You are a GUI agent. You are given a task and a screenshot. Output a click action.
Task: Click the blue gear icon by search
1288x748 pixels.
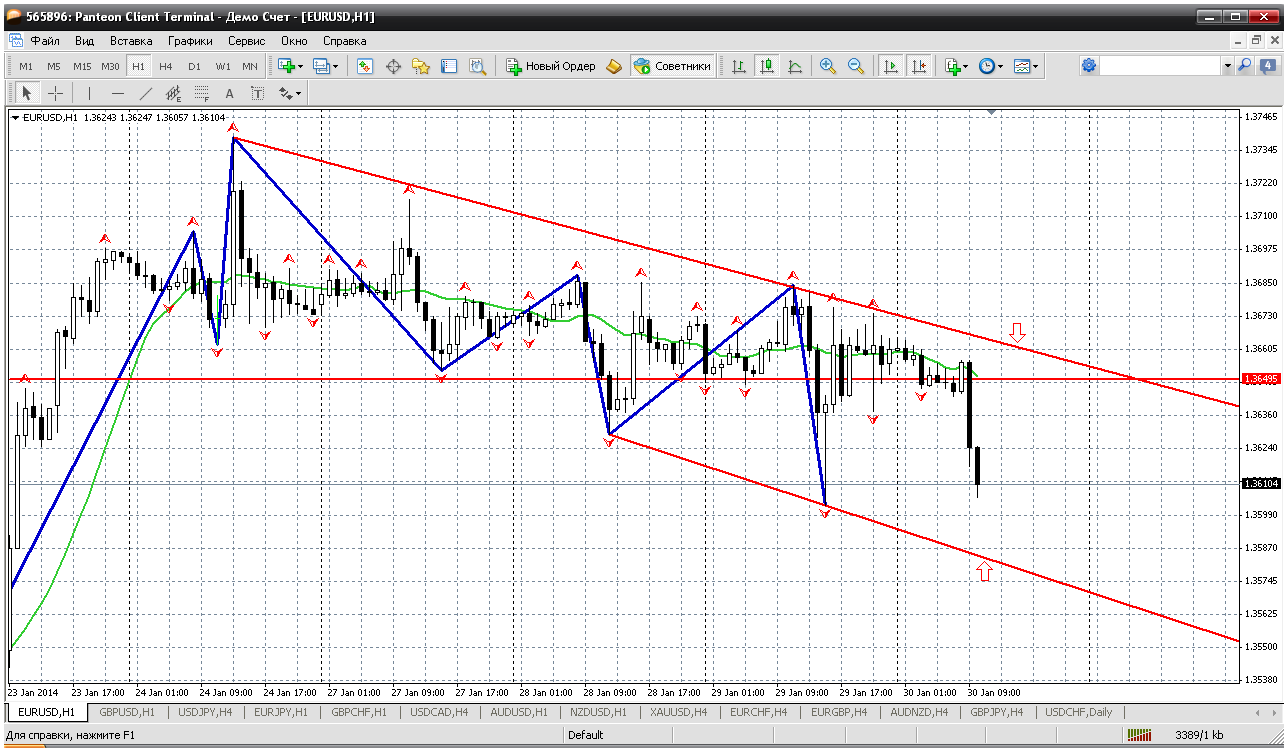pyautogui.click(x=1089, y=66)
